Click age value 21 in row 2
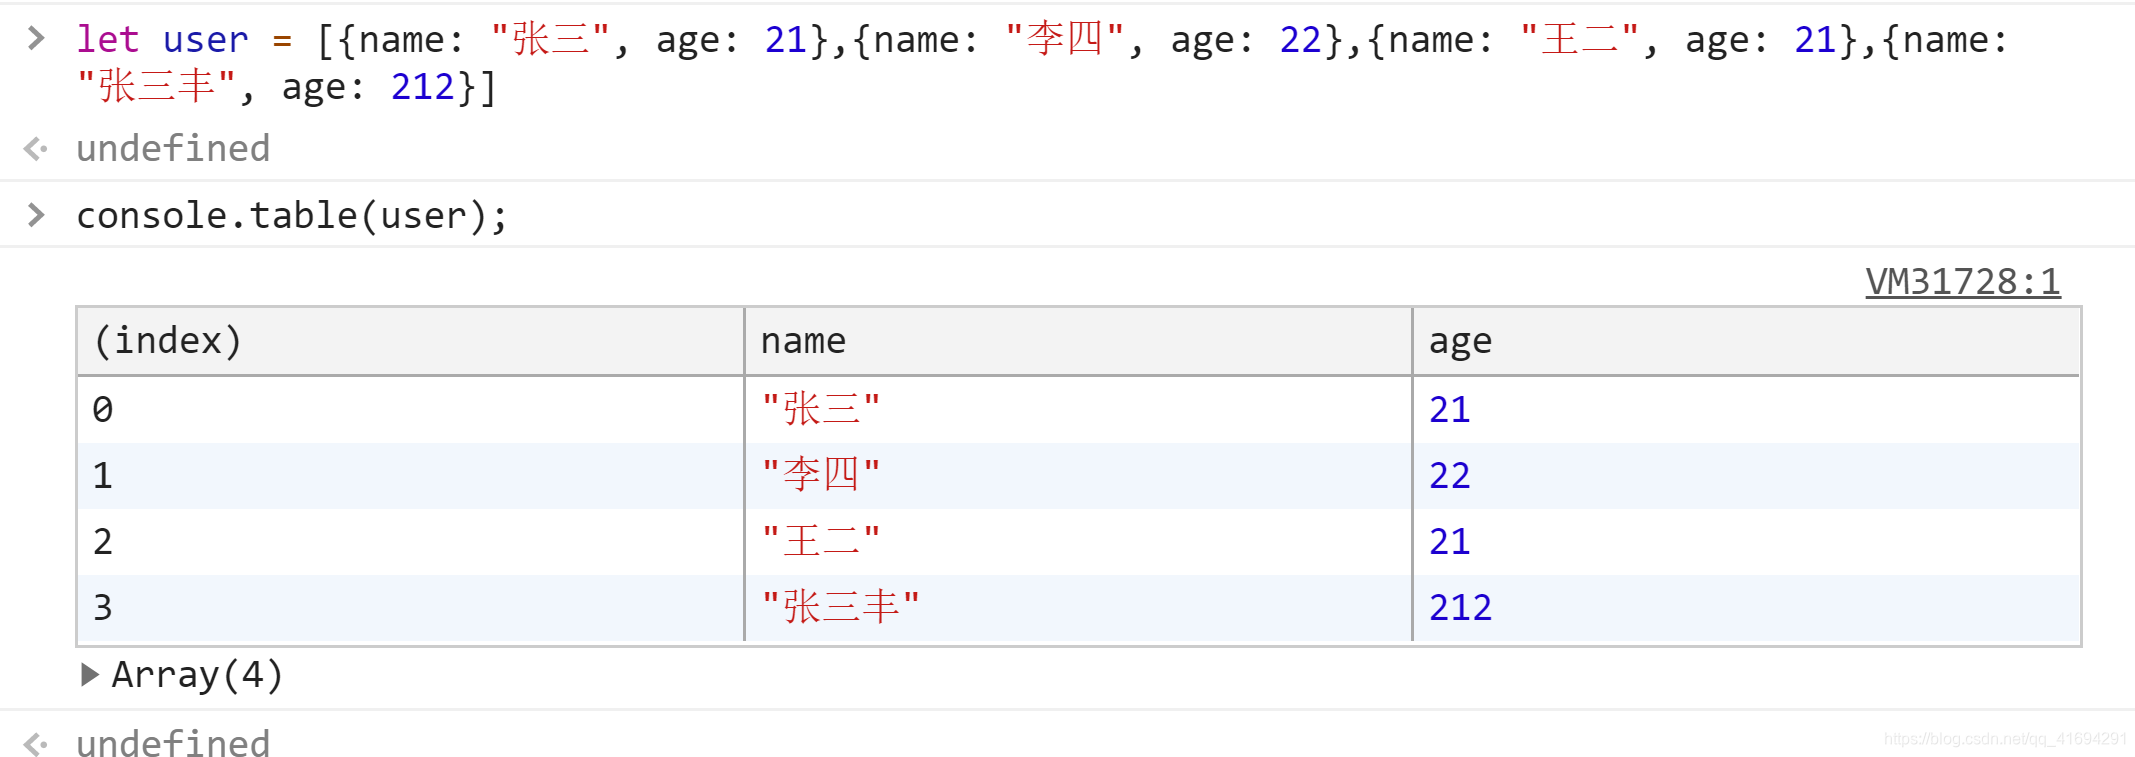The image size is (2135, 757). (x=1449, y=542)
